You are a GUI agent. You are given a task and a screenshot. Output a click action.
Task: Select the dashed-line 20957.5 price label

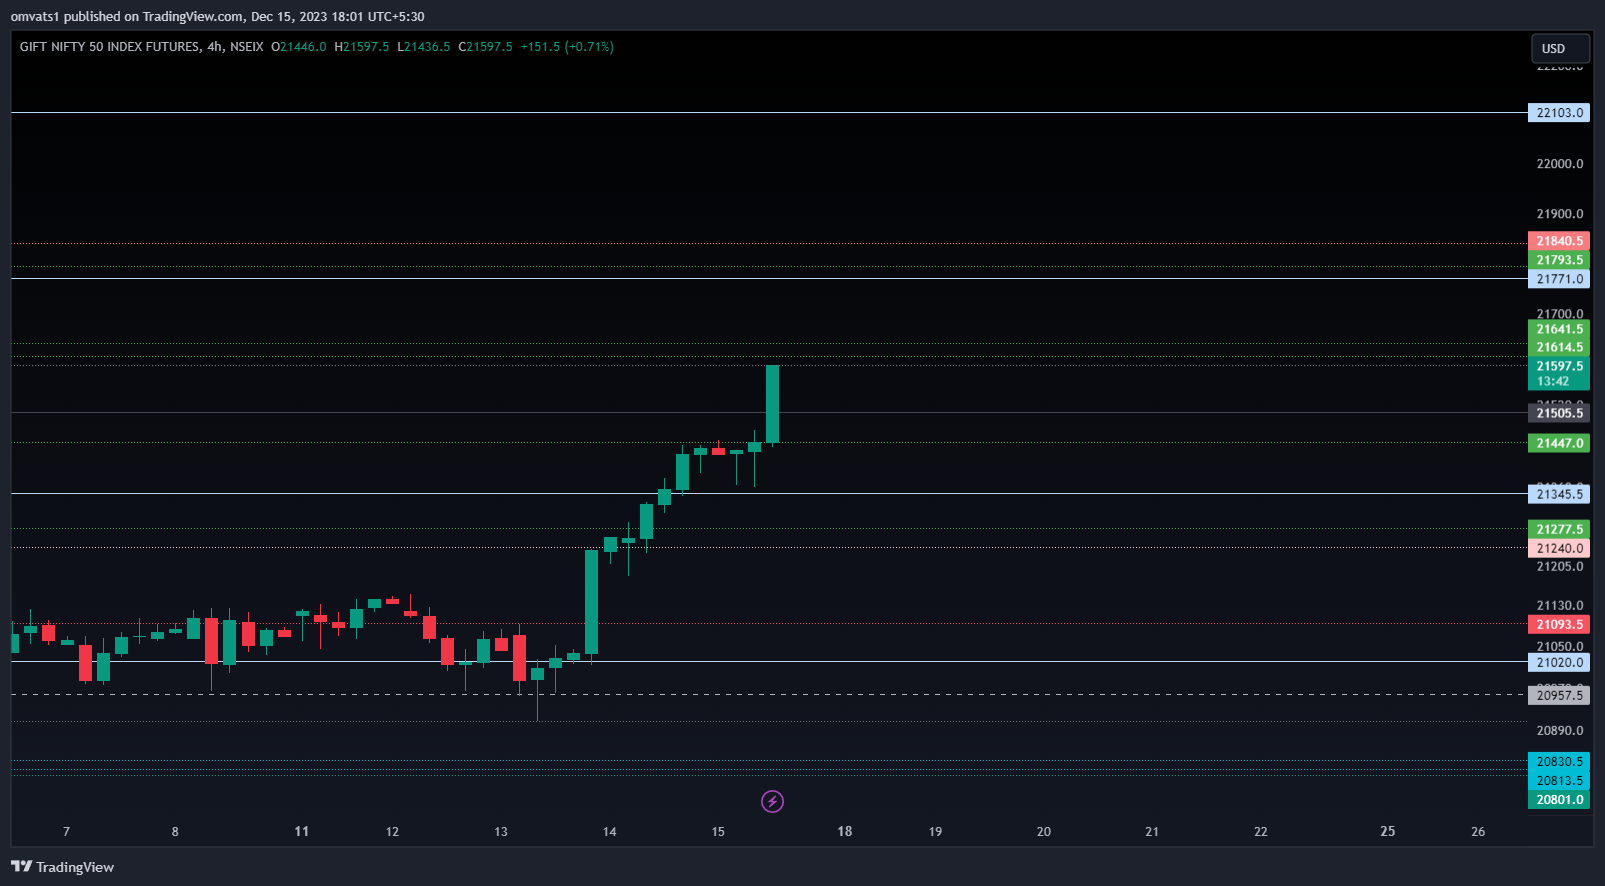tap(1559, 695)
